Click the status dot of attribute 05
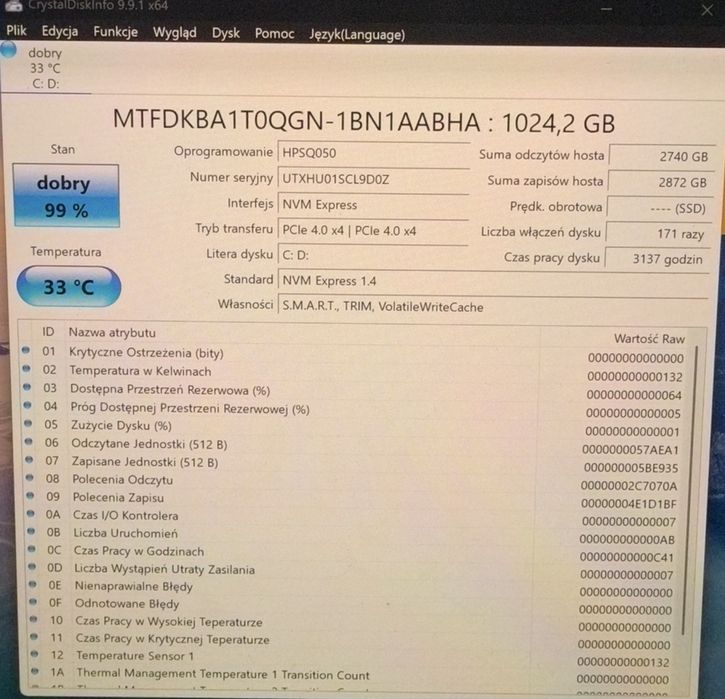 point(28,423)
